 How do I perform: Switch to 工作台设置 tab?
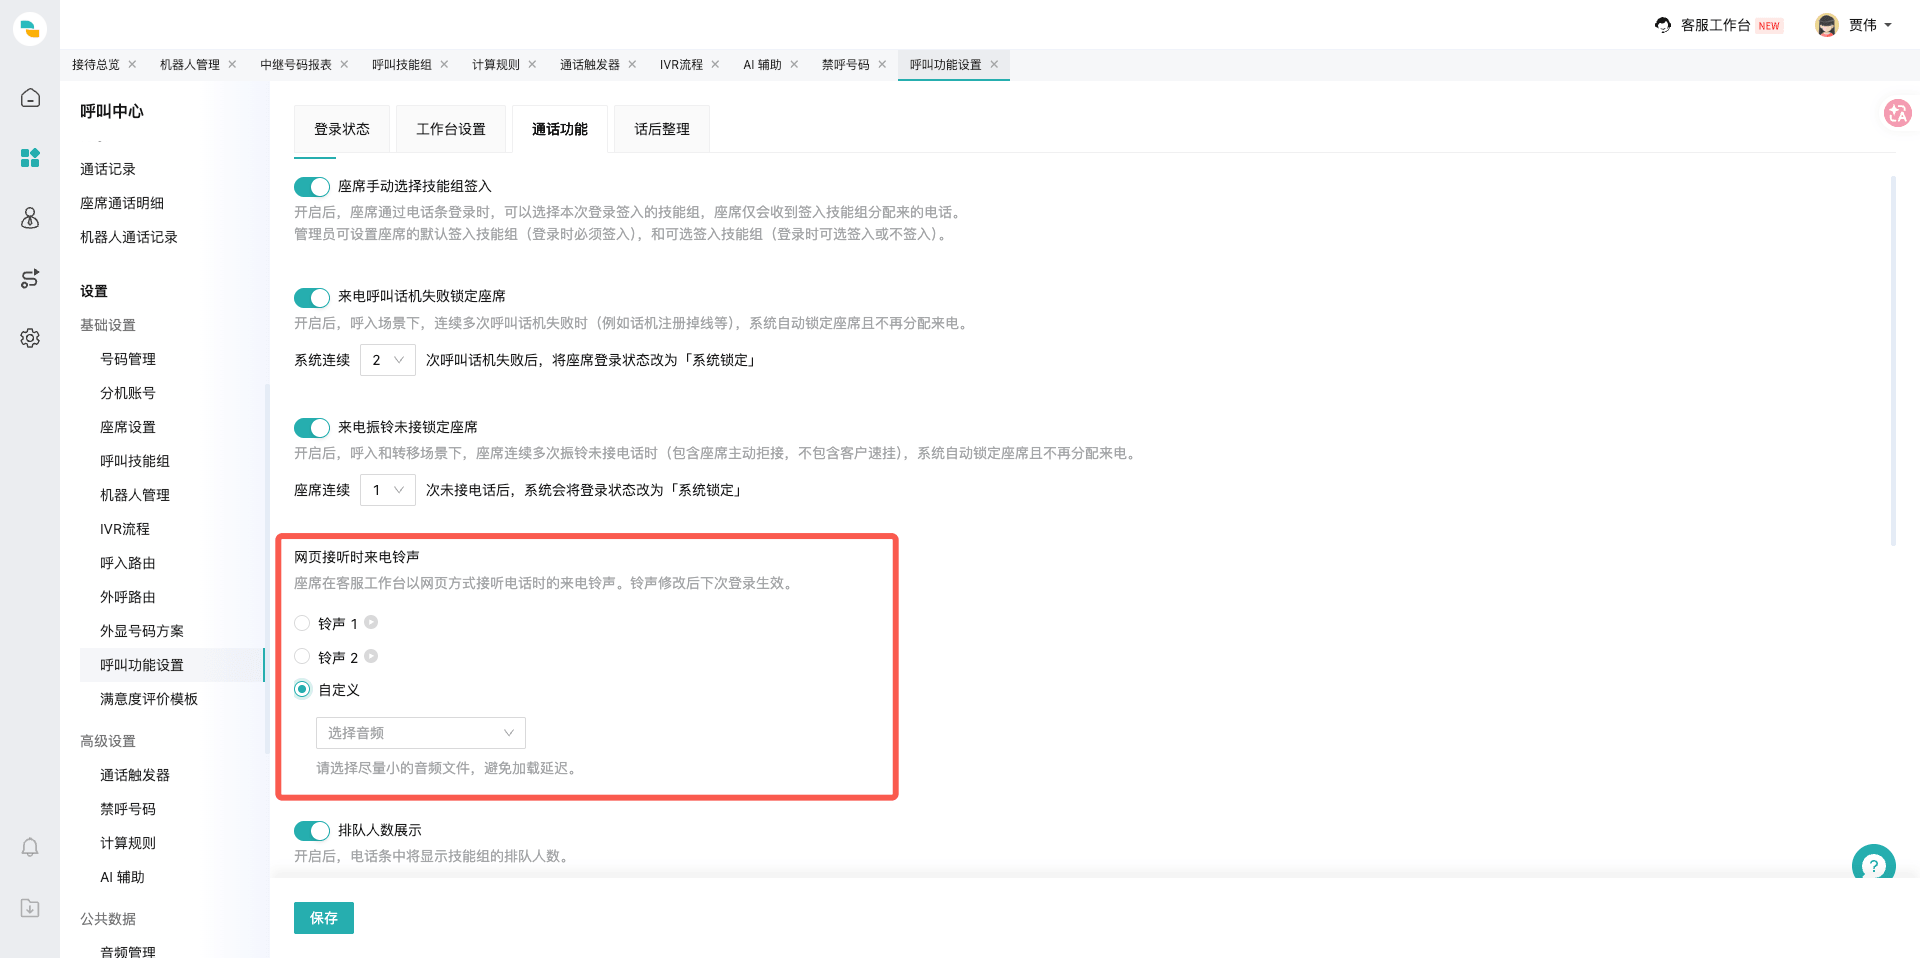(451, 129)
